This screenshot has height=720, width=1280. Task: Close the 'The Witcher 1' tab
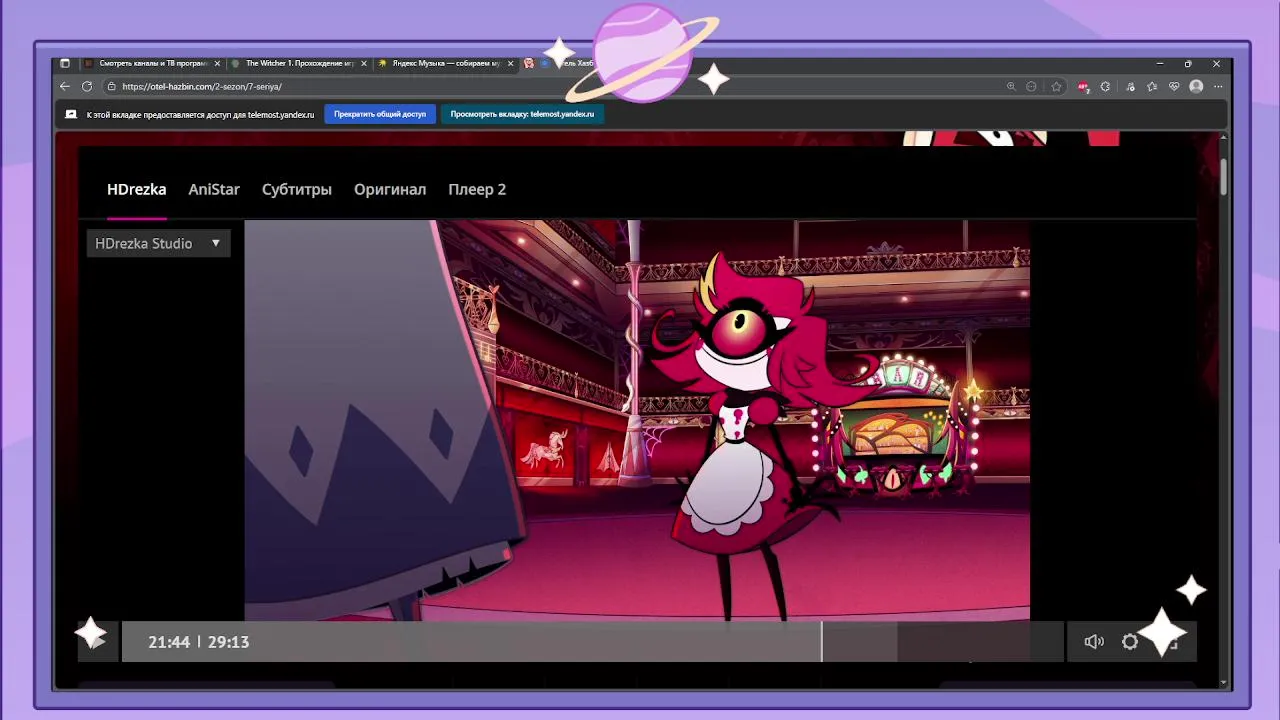tap(364, 63)
